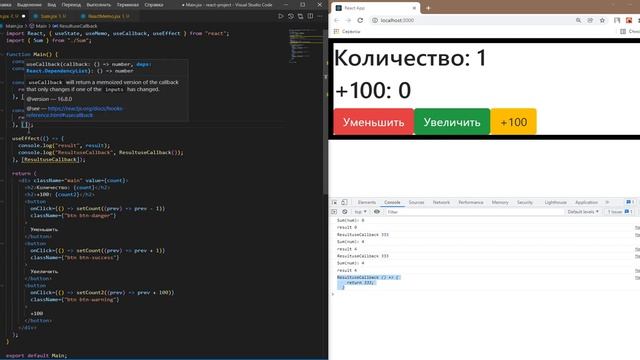Reload the localhost page
The image size is (640, 360).
coord(360,20)
